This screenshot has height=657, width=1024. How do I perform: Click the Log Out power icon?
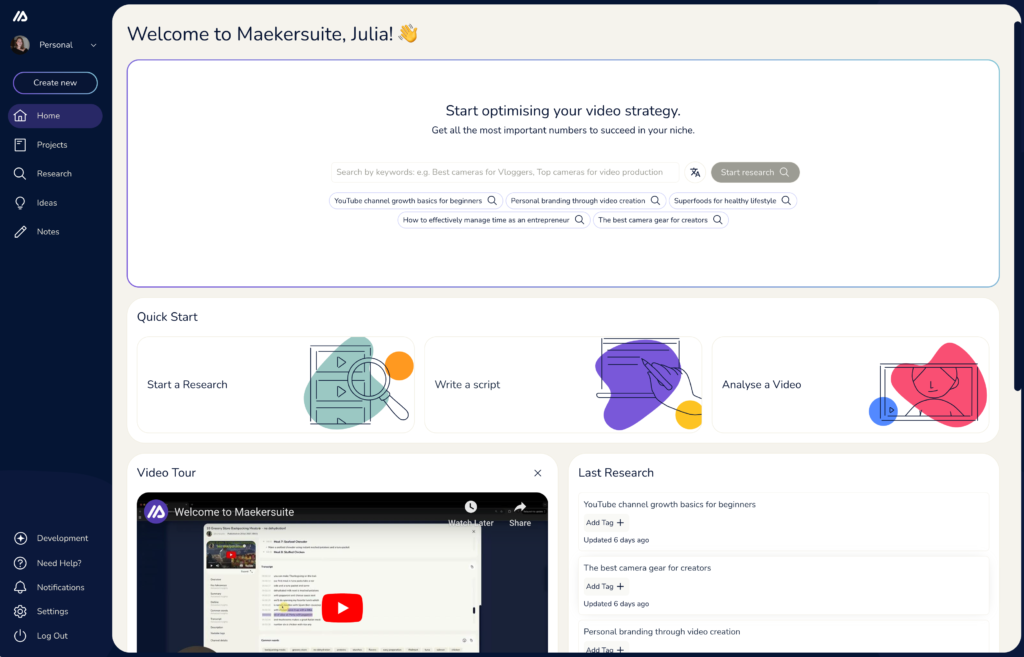coord(20,635)
